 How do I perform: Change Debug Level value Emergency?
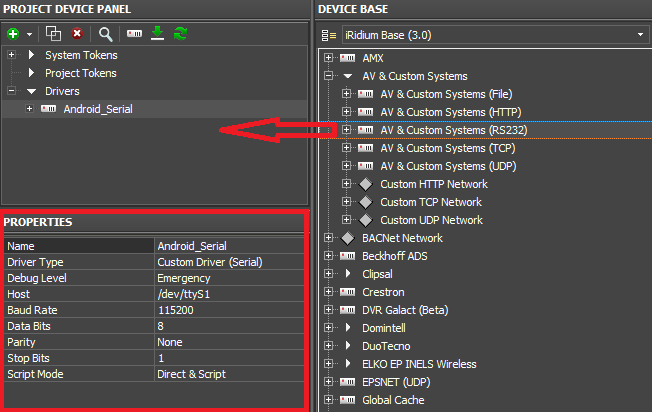point(230,278)
